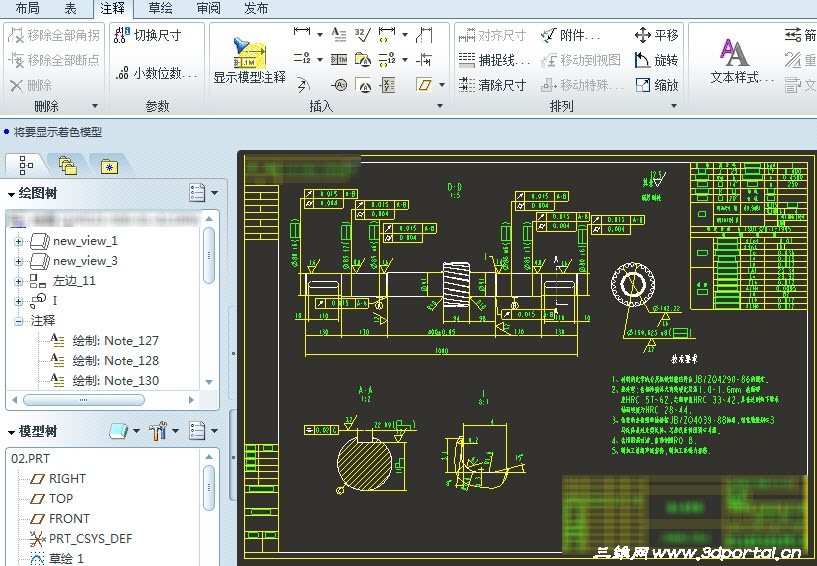Collapse the Model Tree (模型树) header

coord(11,432)
